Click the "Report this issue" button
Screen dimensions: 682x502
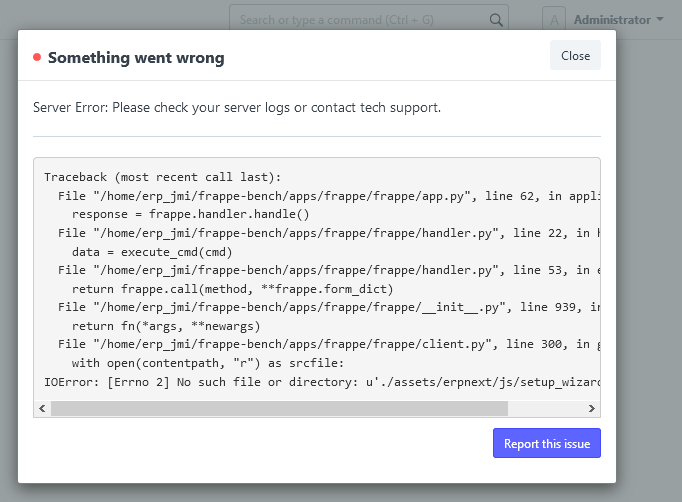[x=547, y=443]
